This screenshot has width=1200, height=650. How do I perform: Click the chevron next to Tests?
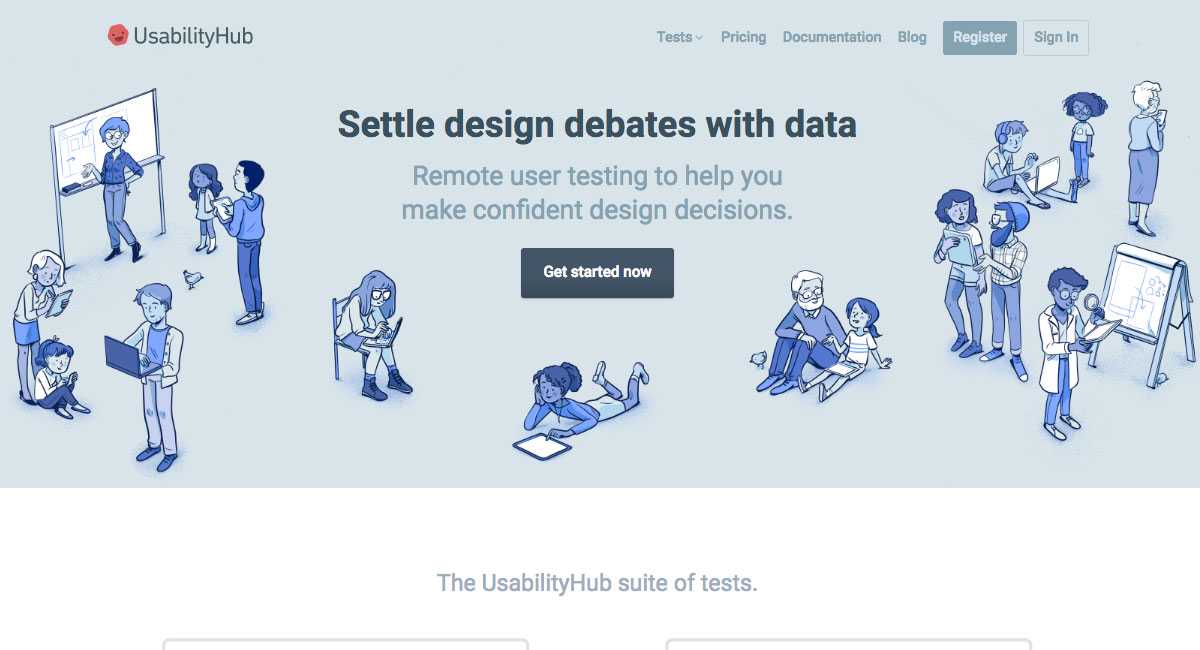point(699,38)
